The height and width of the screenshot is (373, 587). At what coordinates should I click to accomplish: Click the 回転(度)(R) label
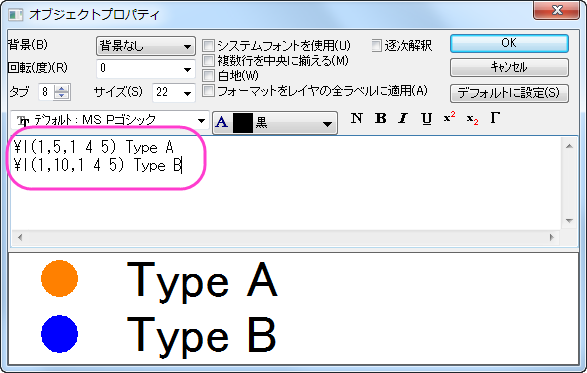point(38,68)
